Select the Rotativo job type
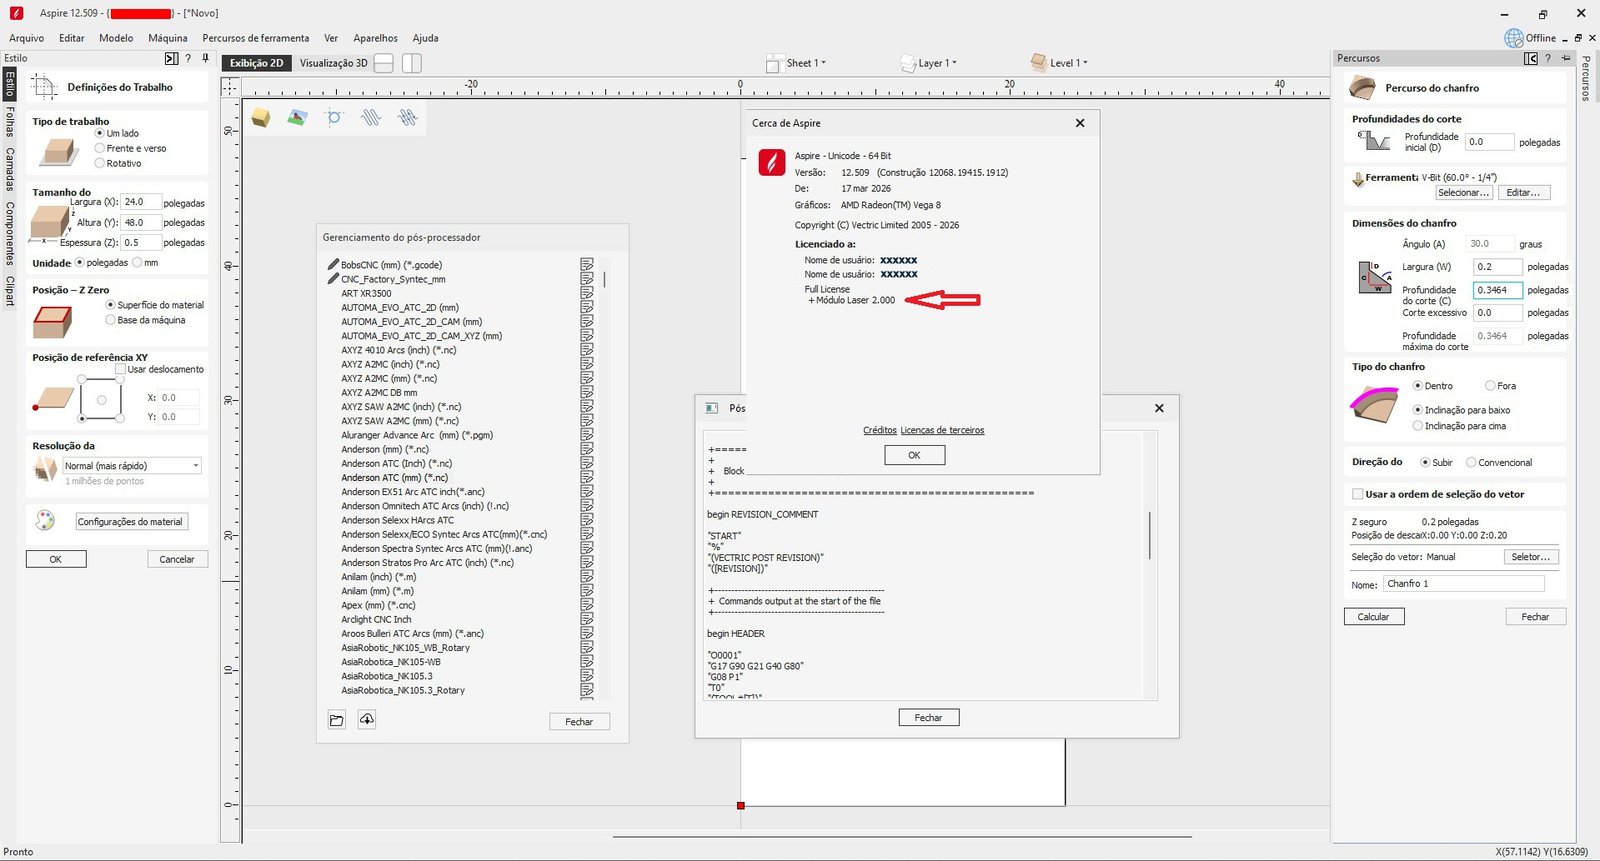This screenshot has width=1600, height=861. click(100, 163)
